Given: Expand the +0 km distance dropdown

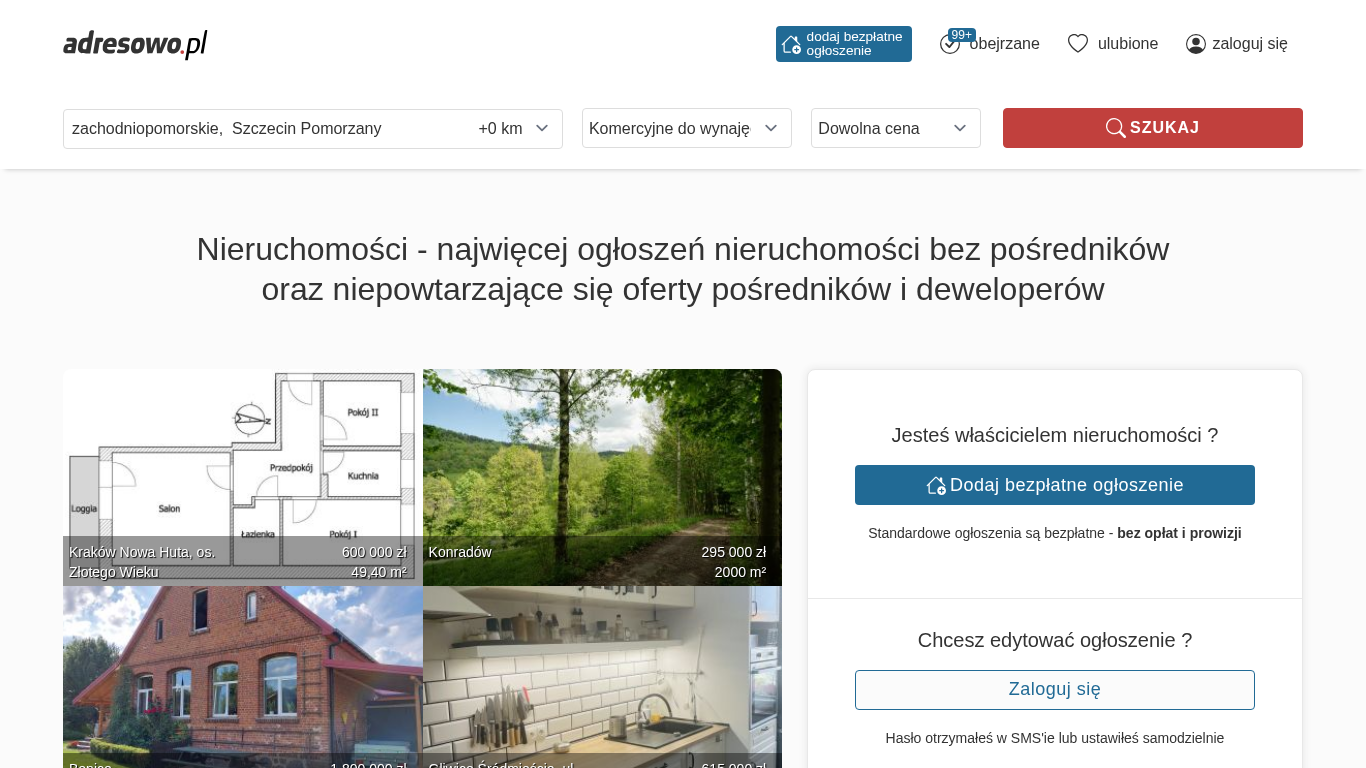Looking at the screenshot, I should coord(514,128).
